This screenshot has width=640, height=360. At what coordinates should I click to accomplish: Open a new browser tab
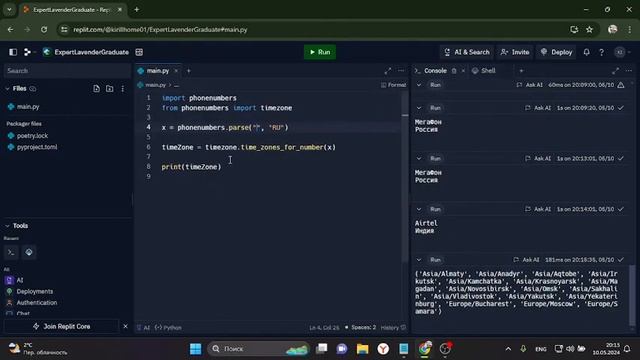(x=137, y=9)
